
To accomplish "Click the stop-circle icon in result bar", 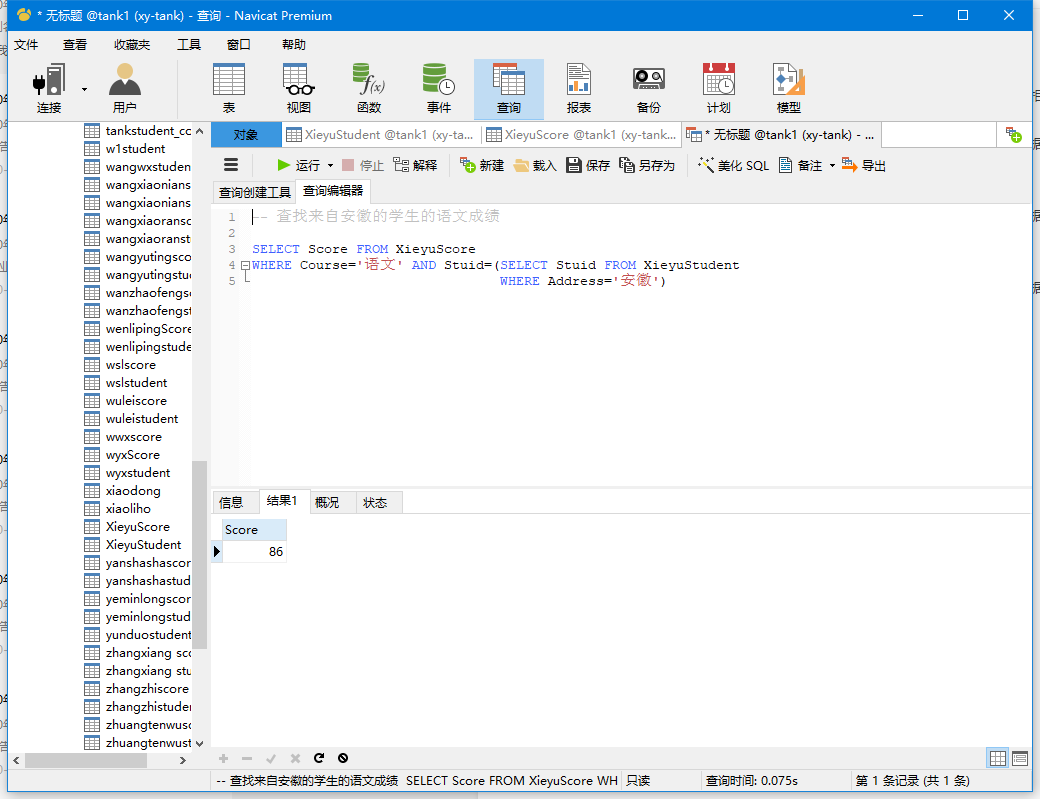I will [343, 758].
